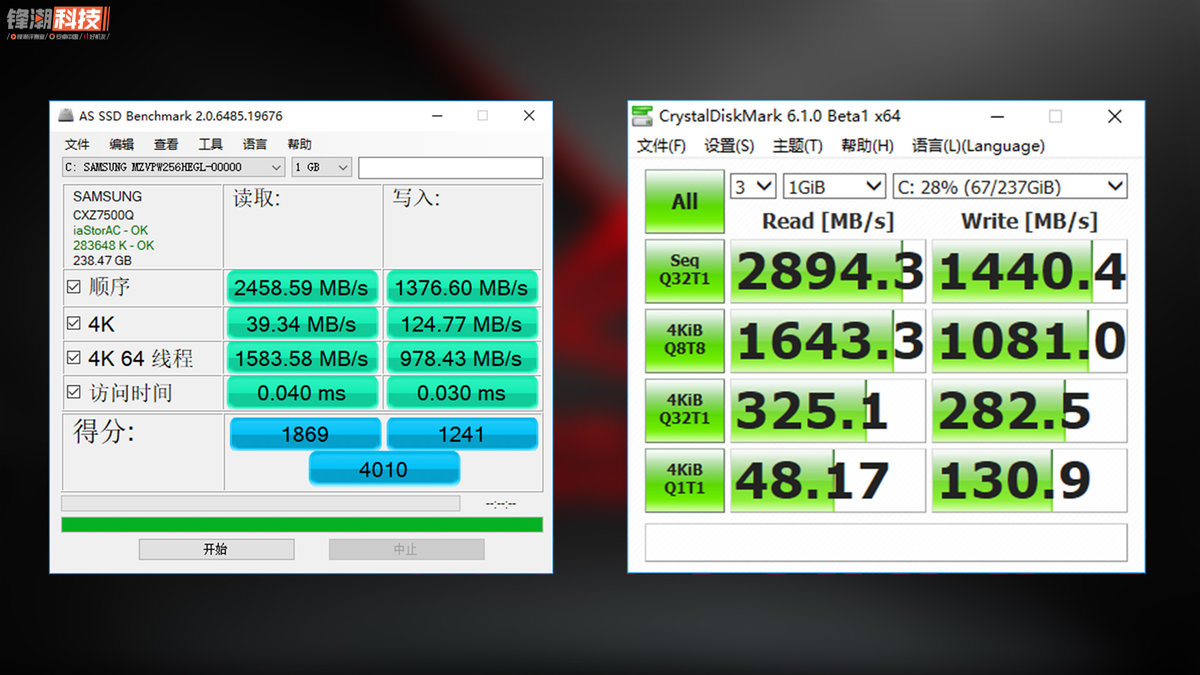Screen dimensions: 1200x675
Task: Click the write score 1241
Action: [x=462, y=434]
